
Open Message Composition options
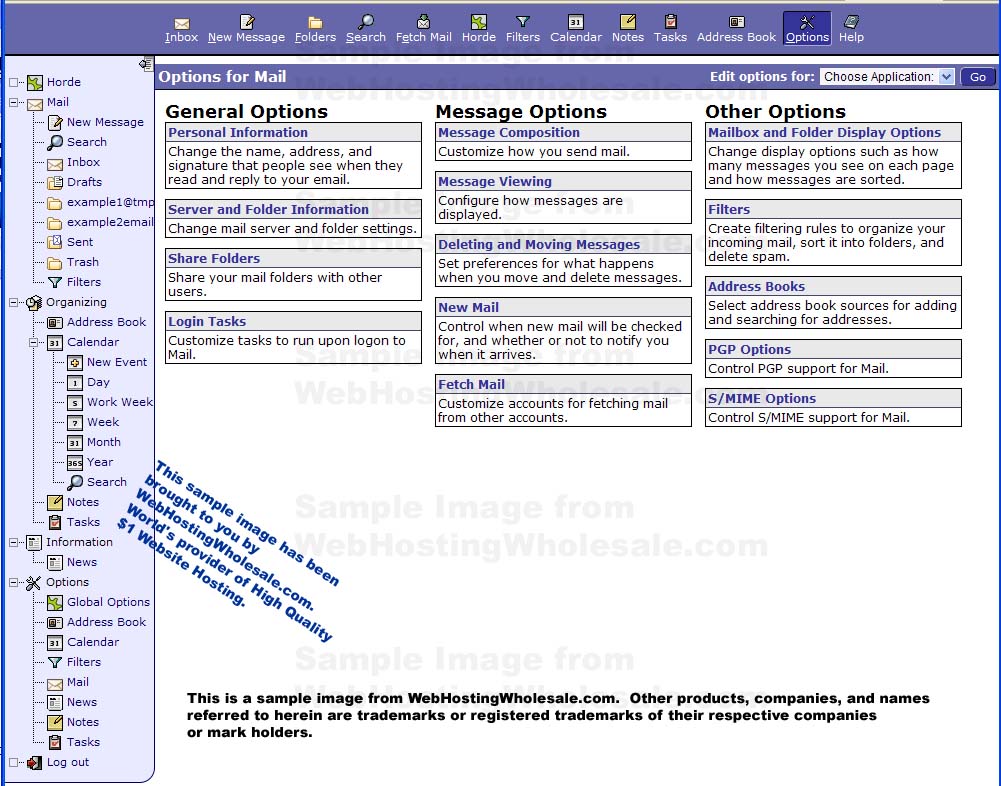pos(509,132)
